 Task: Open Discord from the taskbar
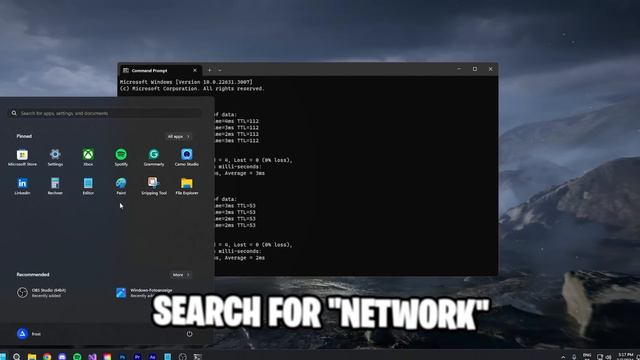tap(62, 357)
